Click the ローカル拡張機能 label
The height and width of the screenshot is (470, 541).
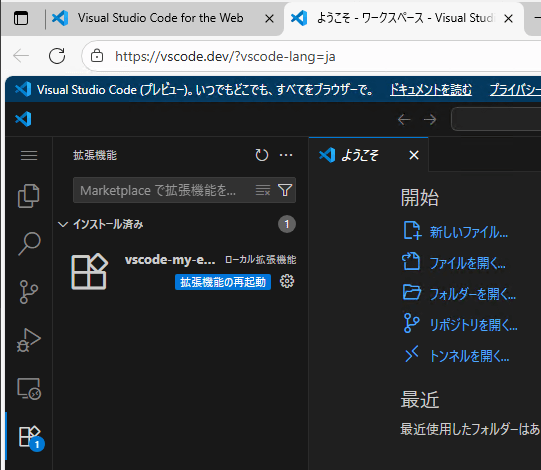pyautogui.click(x=260, y=260)
